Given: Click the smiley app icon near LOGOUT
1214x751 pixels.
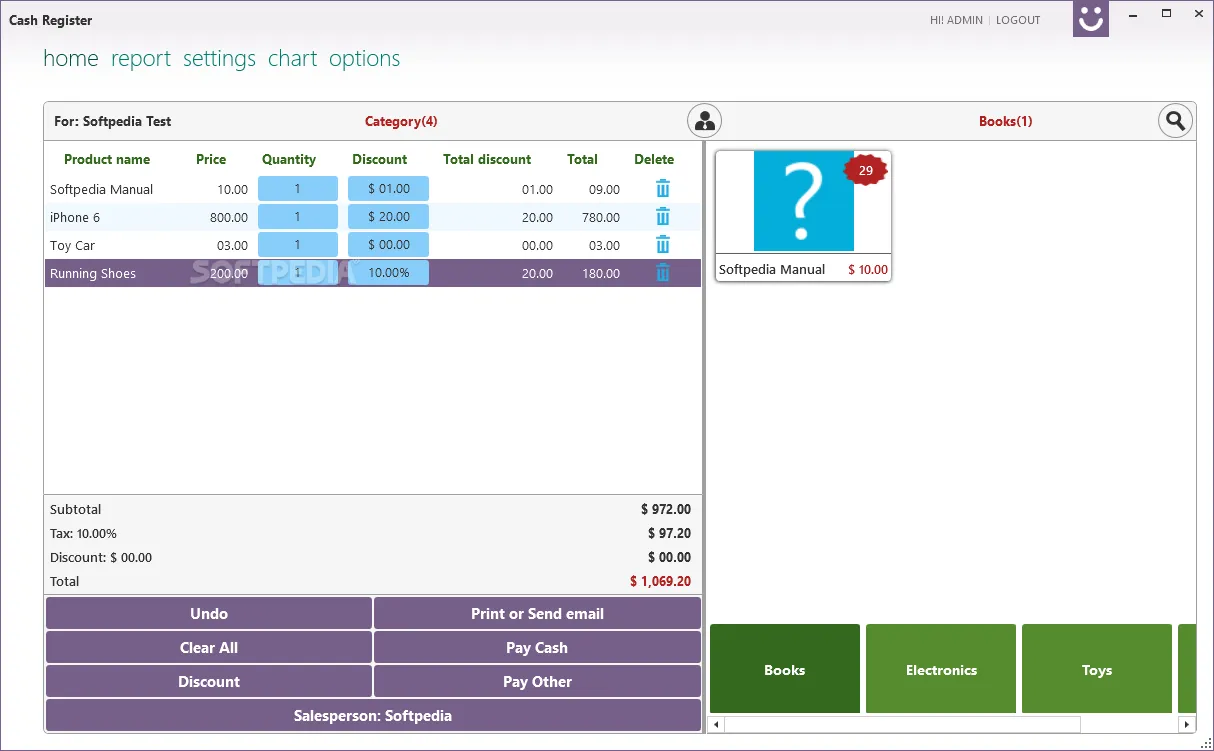Looking at the screenshot, I should pyautogui.click(x=1090, y=19).
